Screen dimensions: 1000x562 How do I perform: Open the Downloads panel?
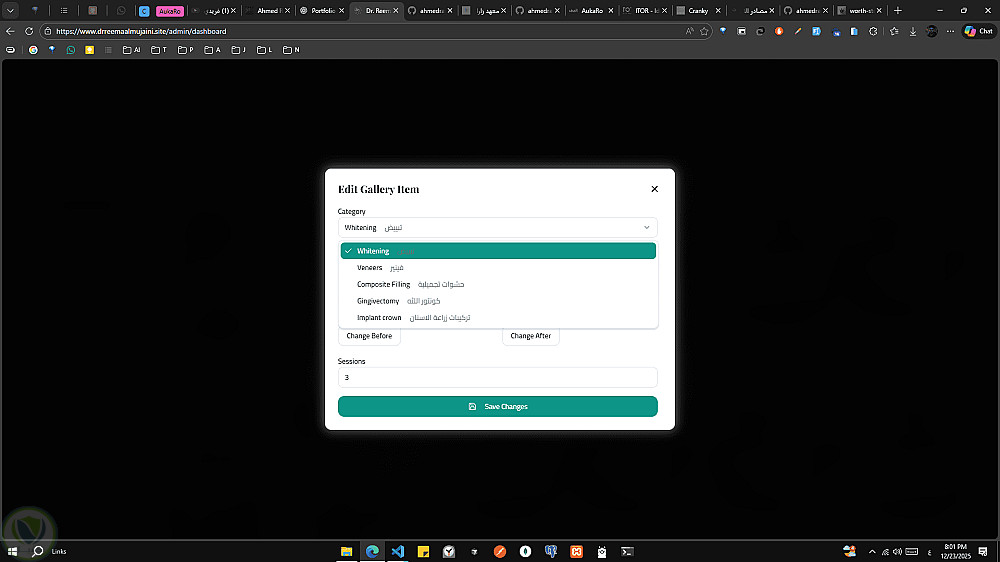coord(913,31)
